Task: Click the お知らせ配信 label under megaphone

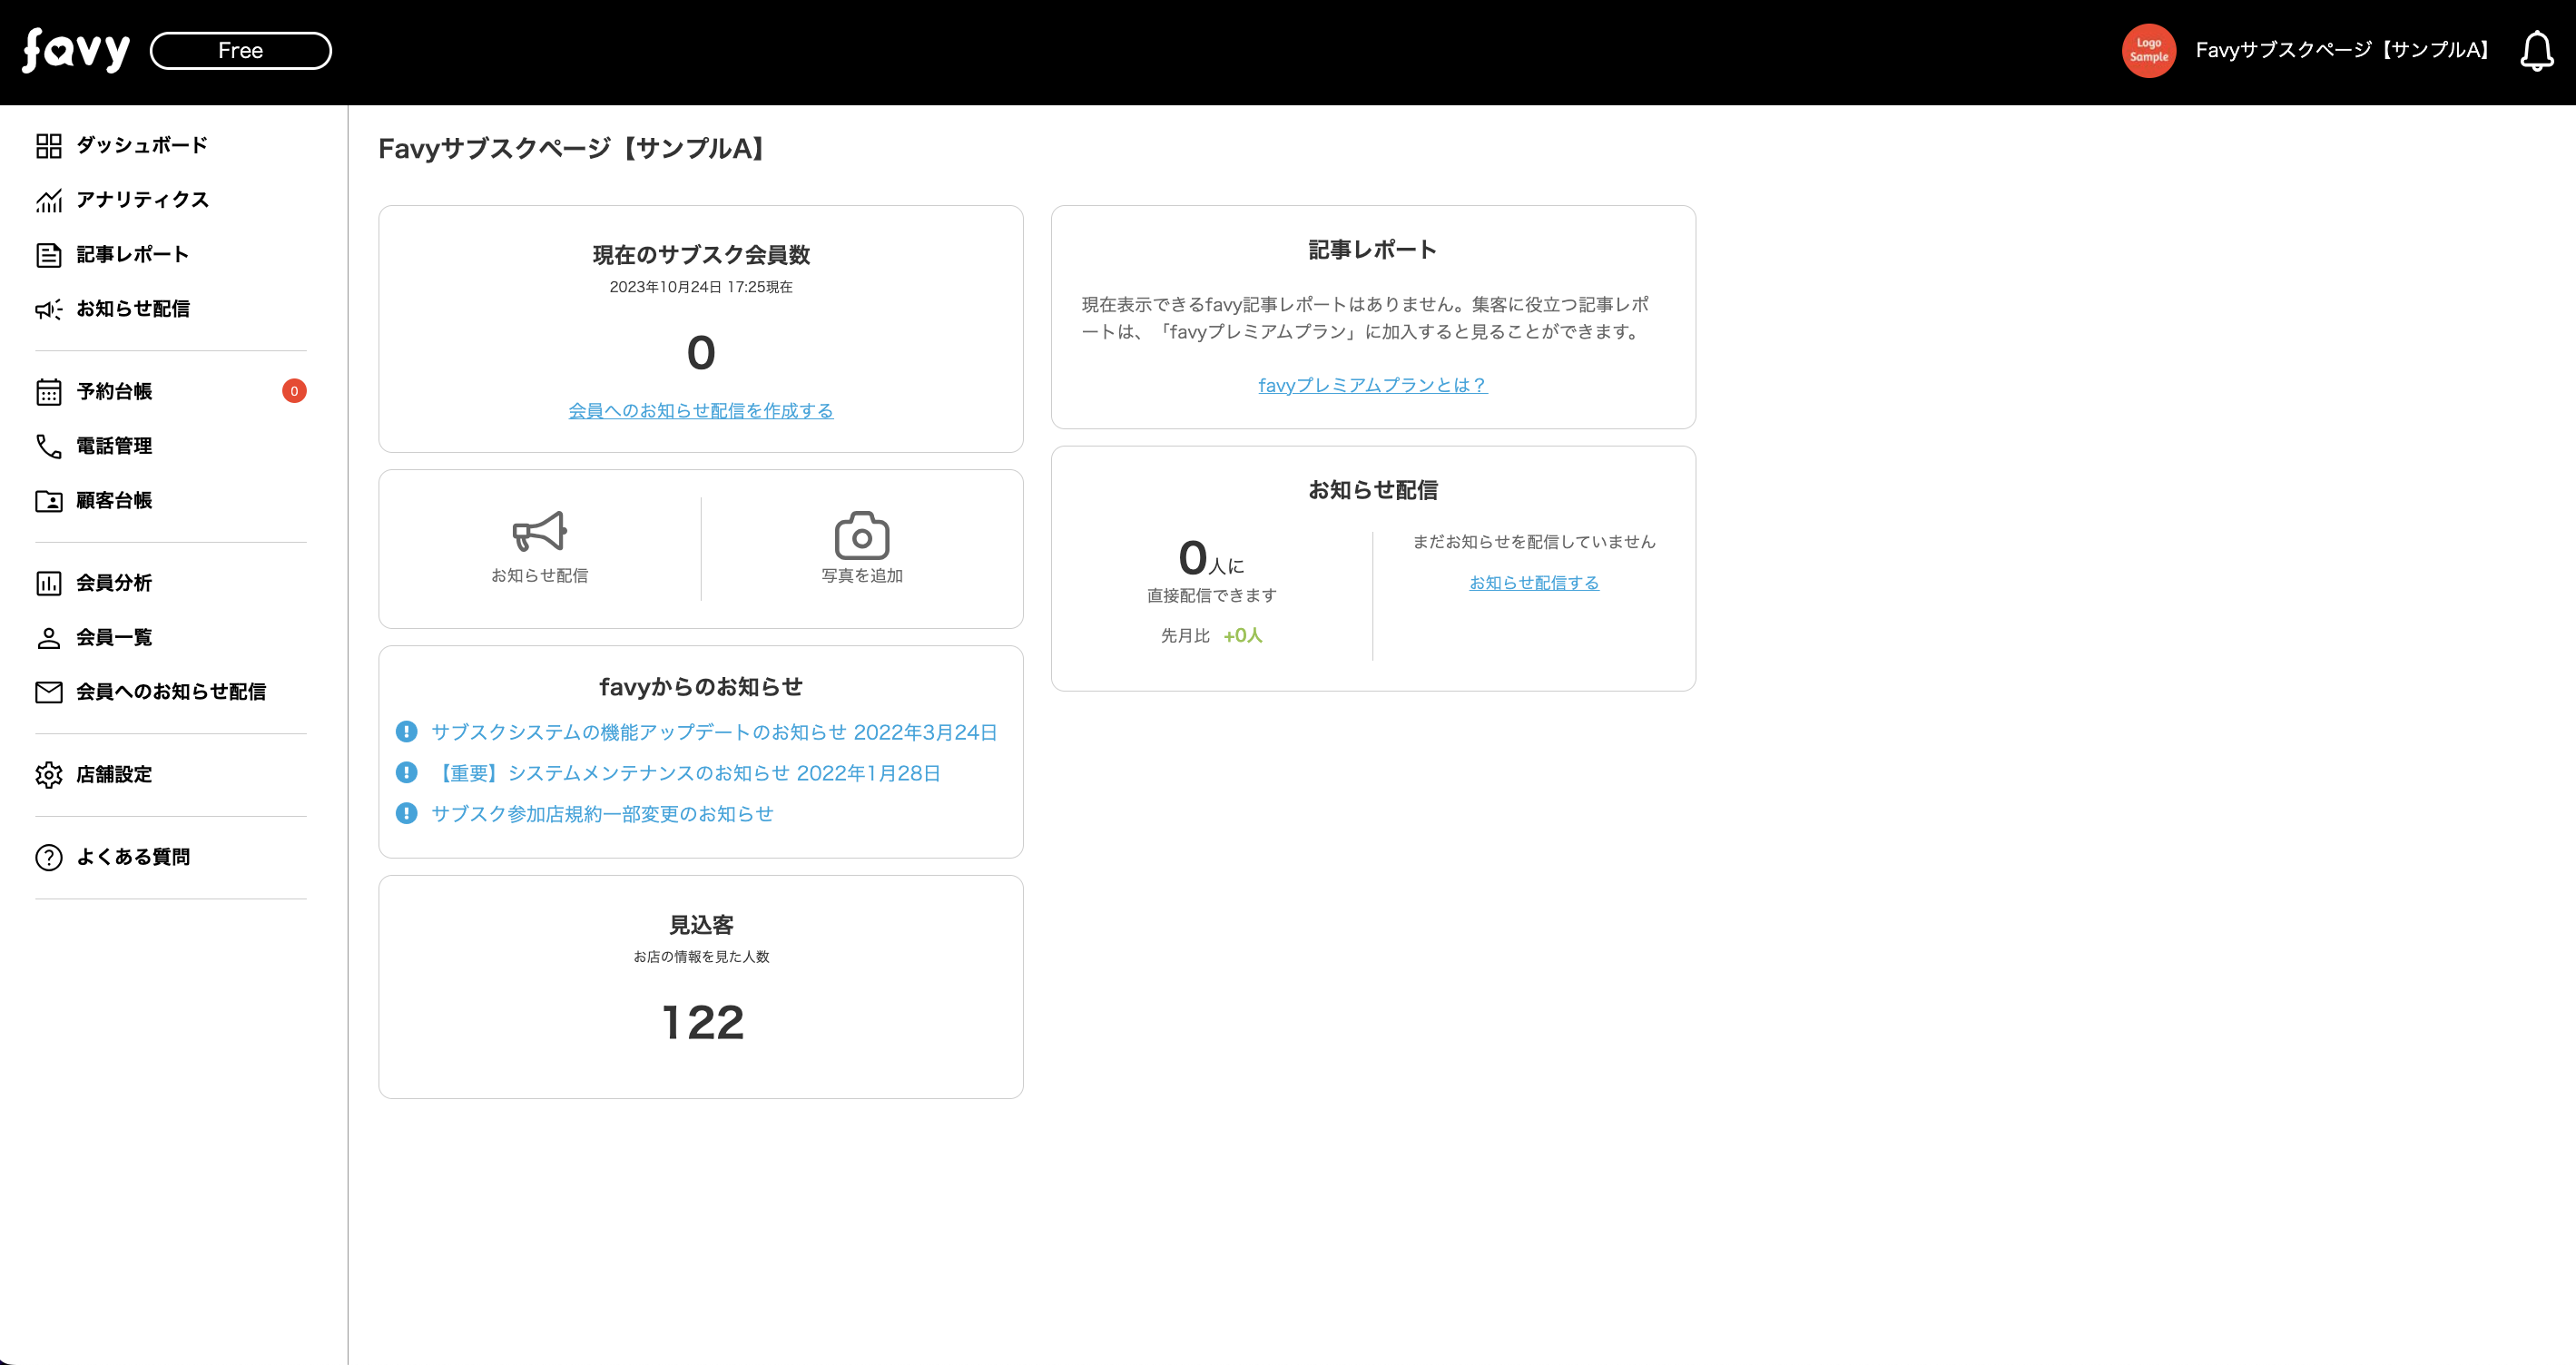Action: click(x=540, y=575)
